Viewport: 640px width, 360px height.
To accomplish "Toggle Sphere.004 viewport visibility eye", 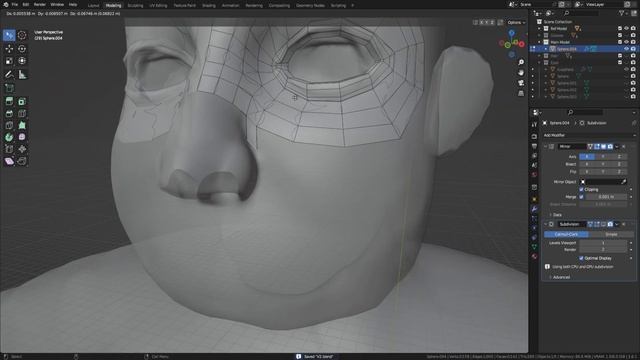I will click(626, 49).
